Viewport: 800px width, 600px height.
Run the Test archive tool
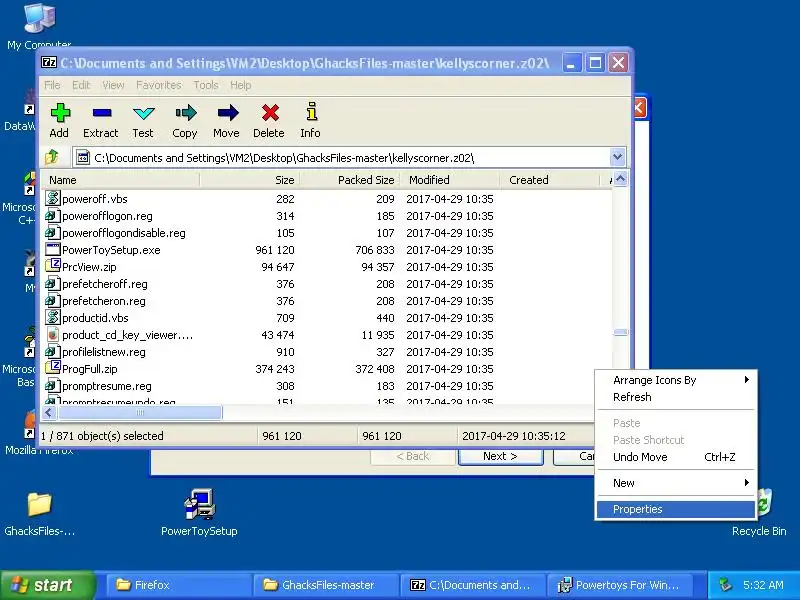coord(143,121)
